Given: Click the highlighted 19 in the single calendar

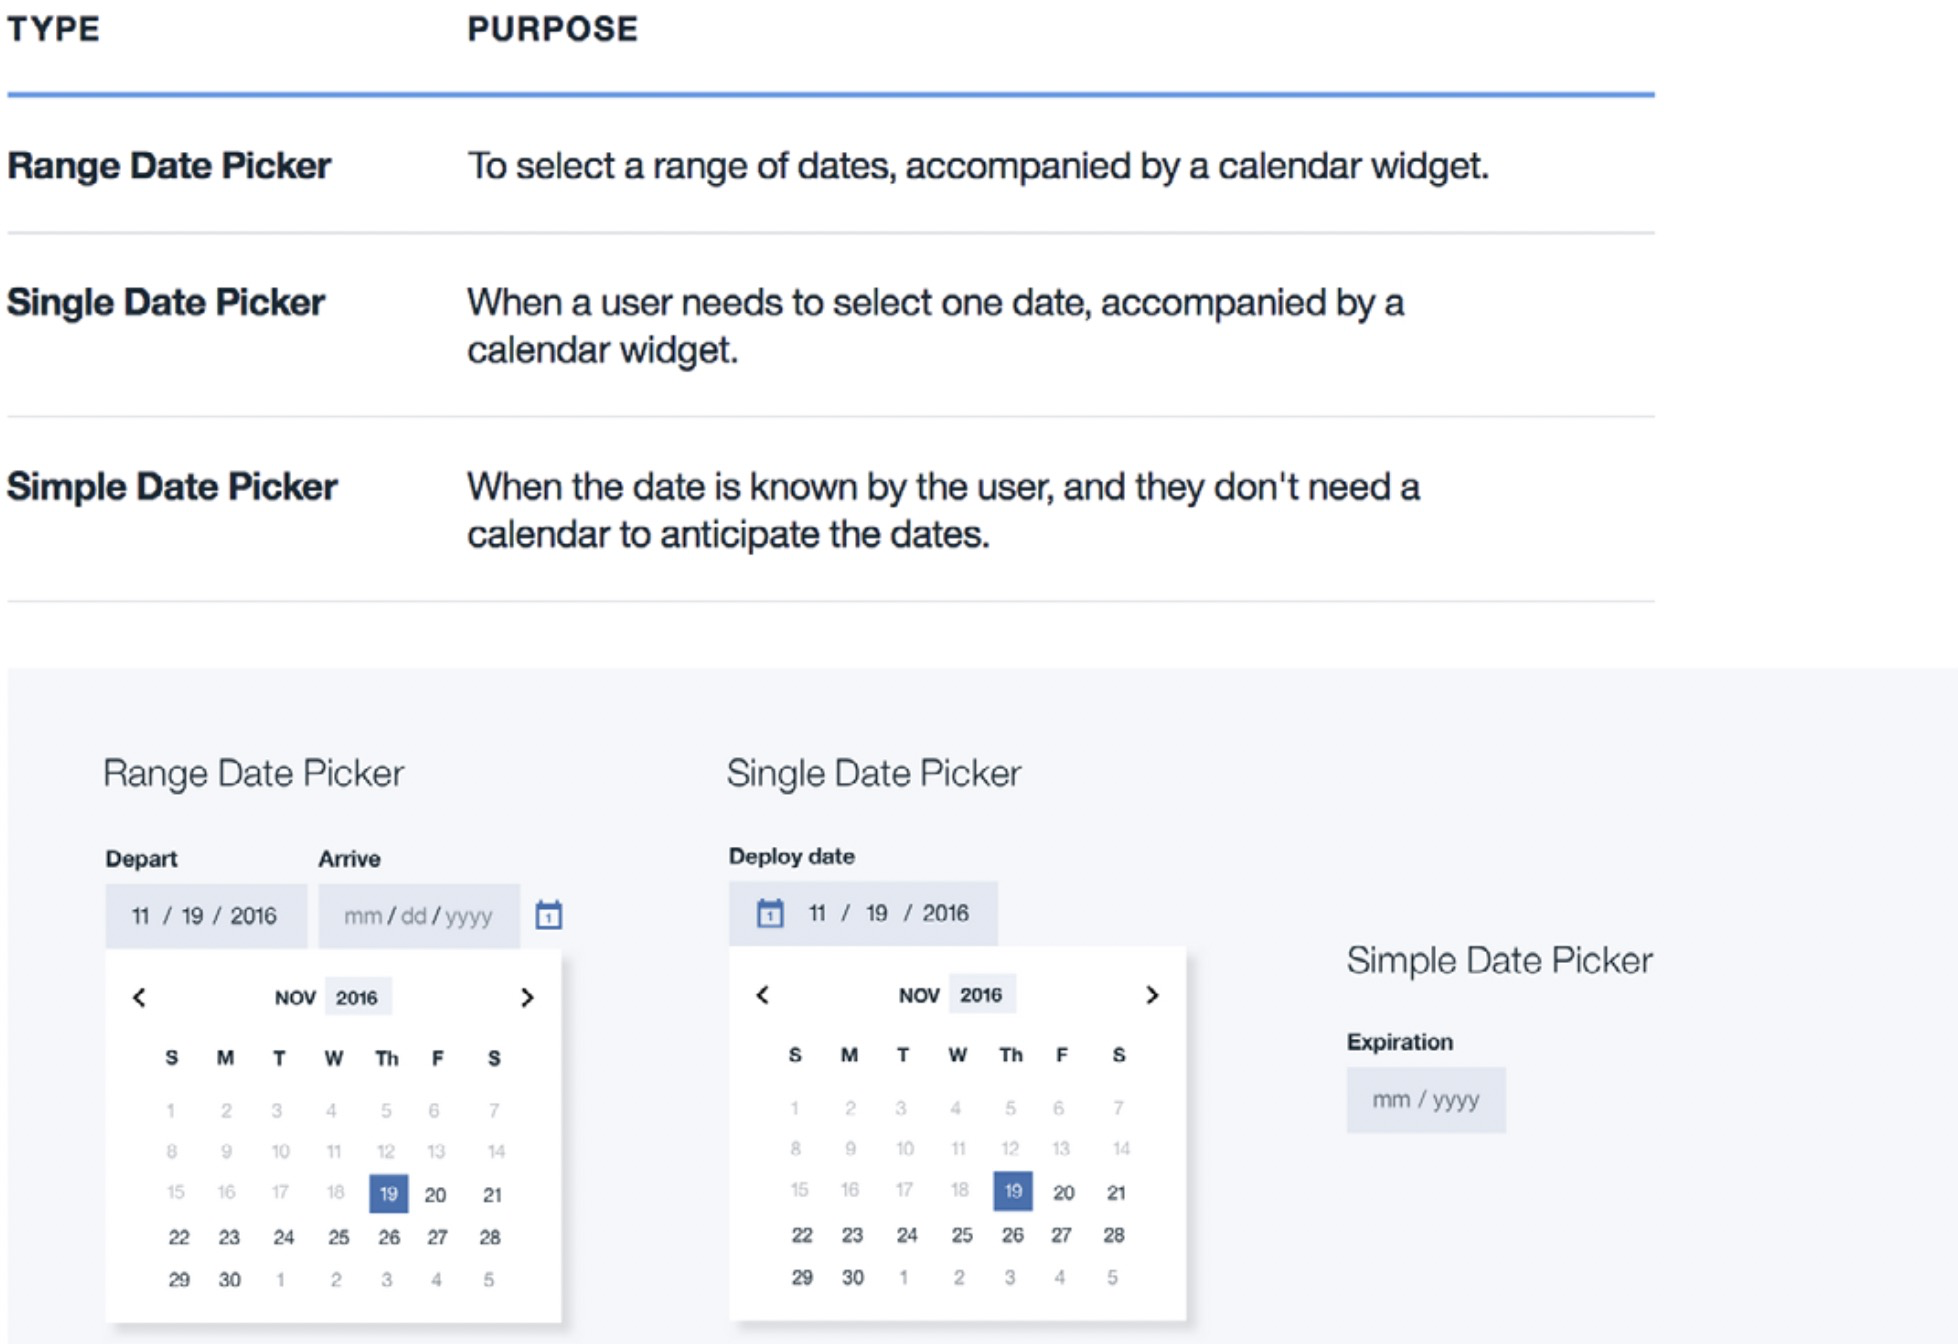Looking at the screenshot, I should coord(1013,1191).
